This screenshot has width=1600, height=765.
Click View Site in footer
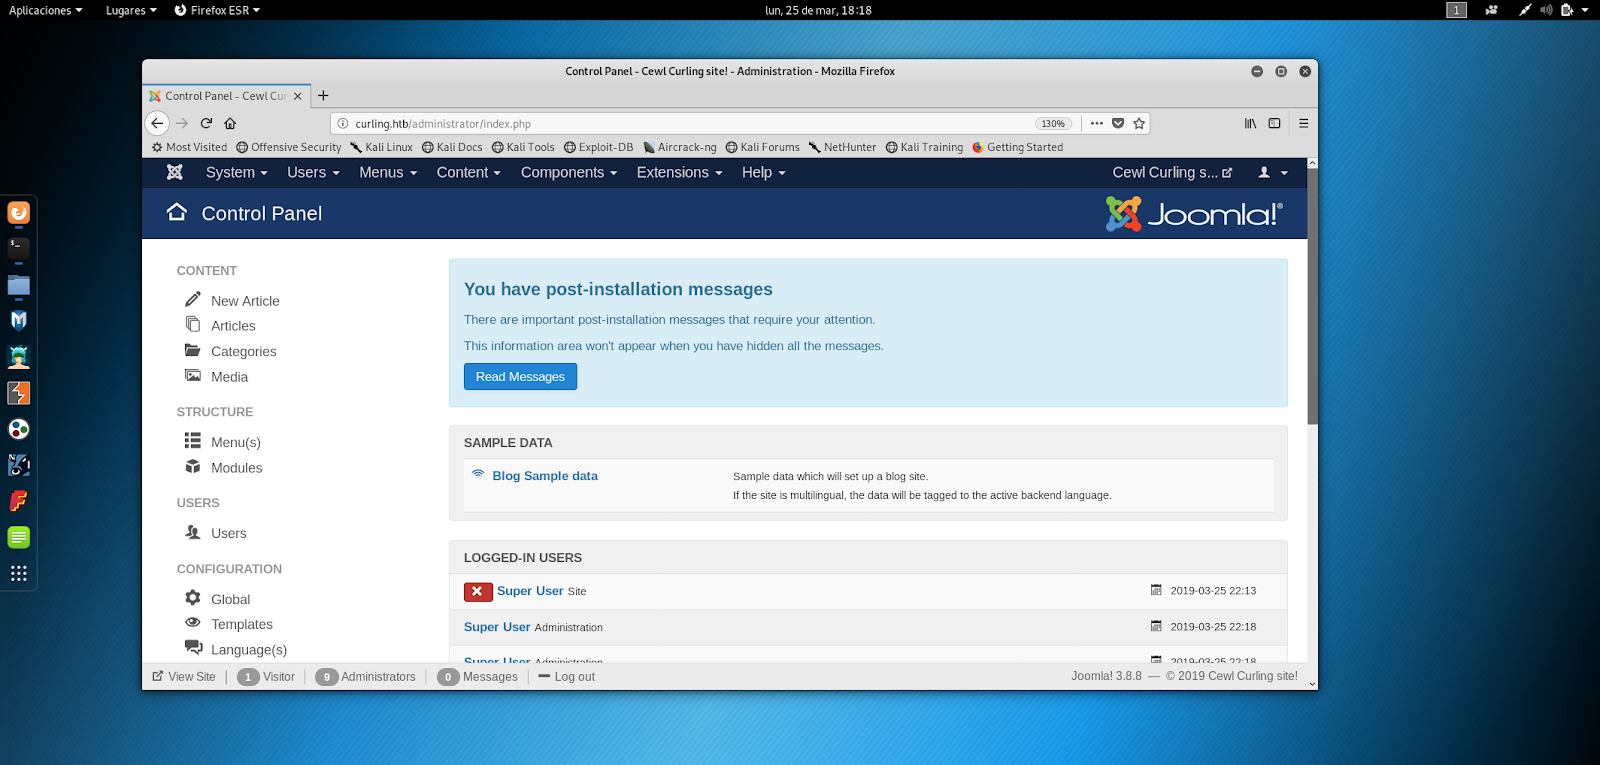(184, 677)
